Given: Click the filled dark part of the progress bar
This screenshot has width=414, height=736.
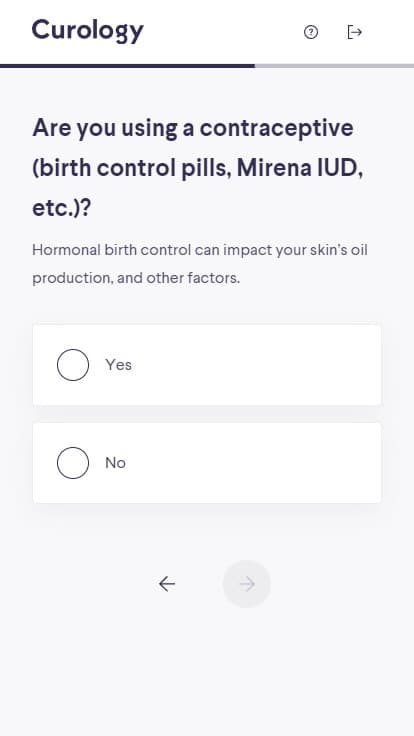Looking at the screenshot, I should point(127,66).
